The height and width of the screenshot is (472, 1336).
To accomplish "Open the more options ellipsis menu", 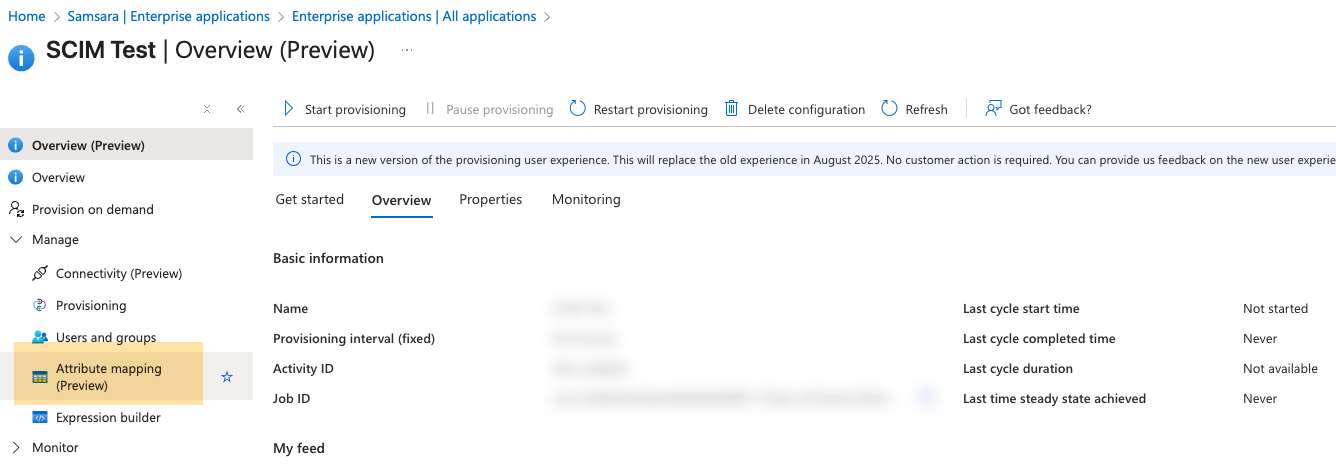I will [x=407, y=50].
